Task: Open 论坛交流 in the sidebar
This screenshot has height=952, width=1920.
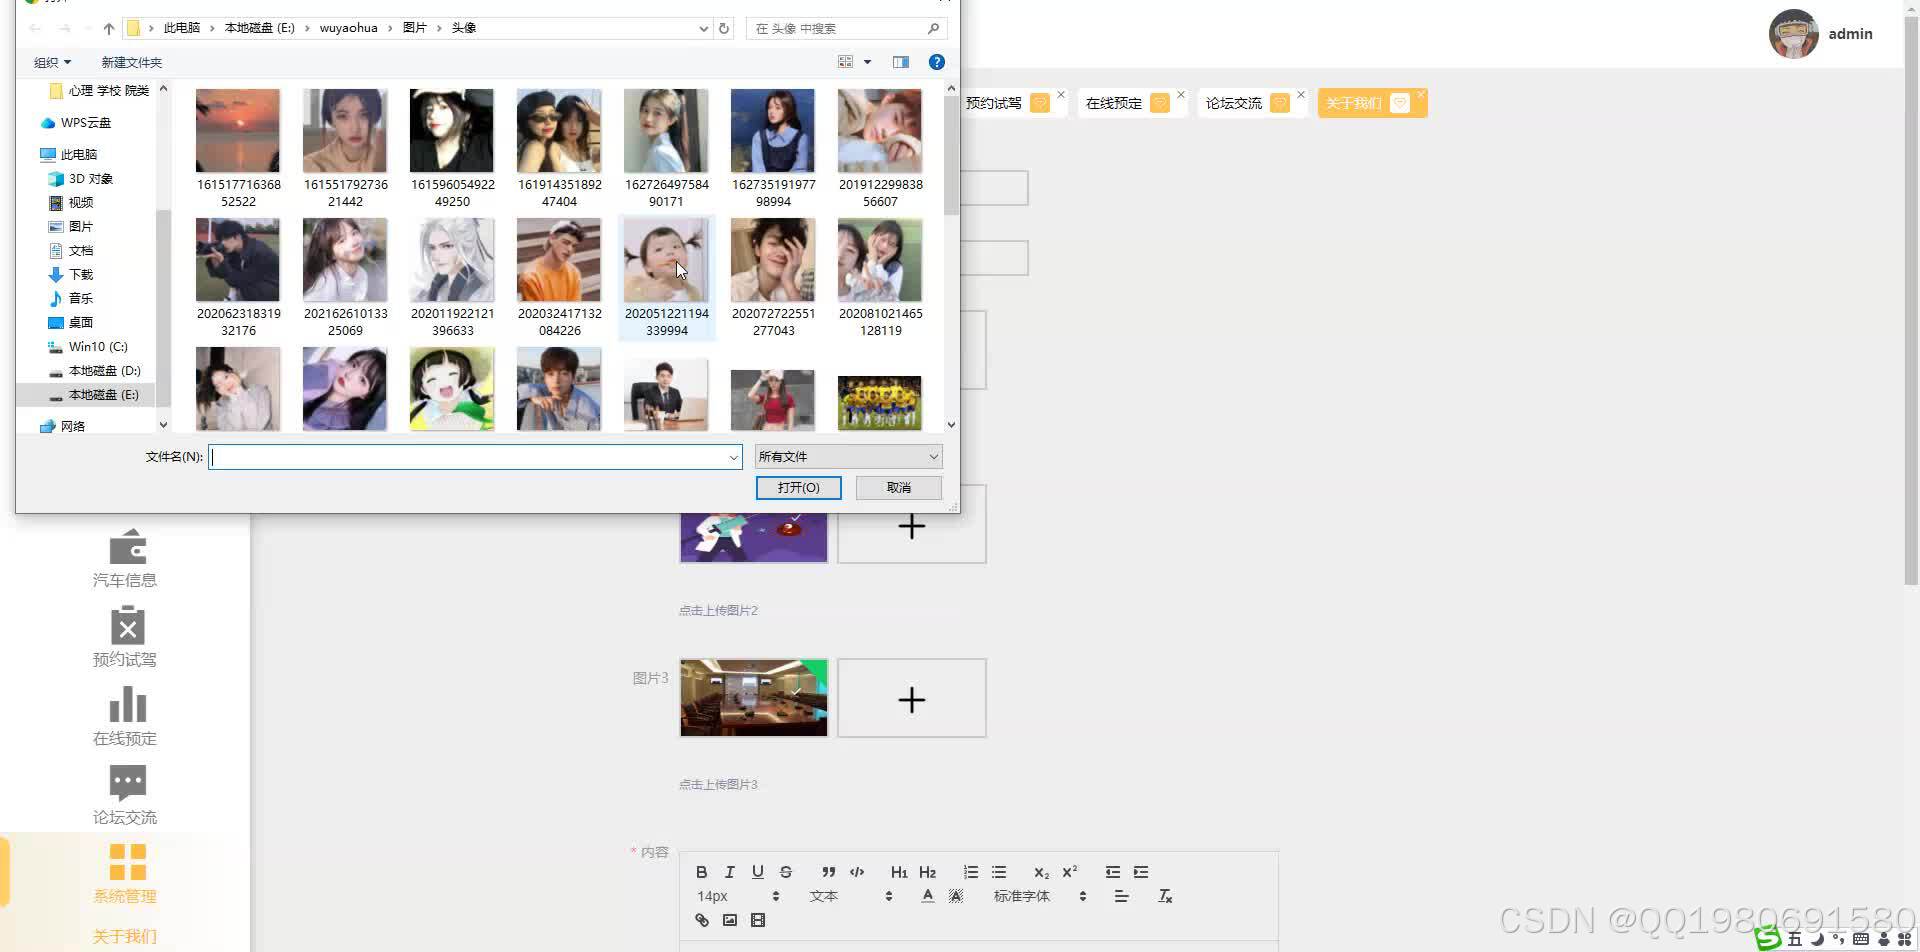Action: click(125, 795)
